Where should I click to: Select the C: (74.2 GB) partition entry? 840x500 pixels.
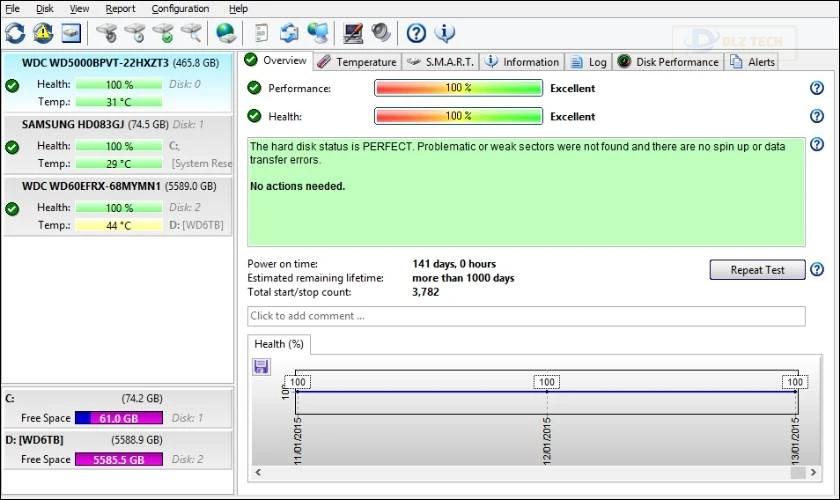(117, 408)
